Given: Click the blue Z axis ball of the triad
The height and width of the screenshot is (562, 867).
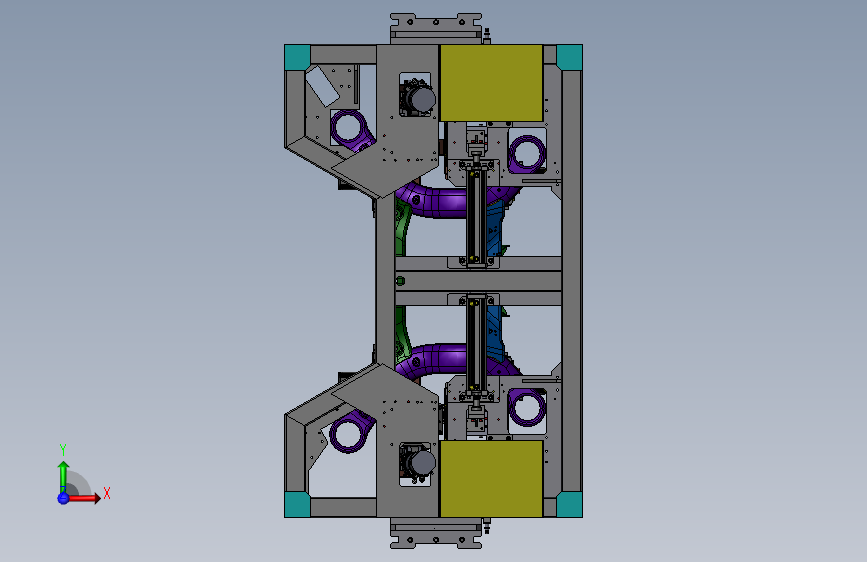Looking at the screenshot, I should [x=63, y=498].
